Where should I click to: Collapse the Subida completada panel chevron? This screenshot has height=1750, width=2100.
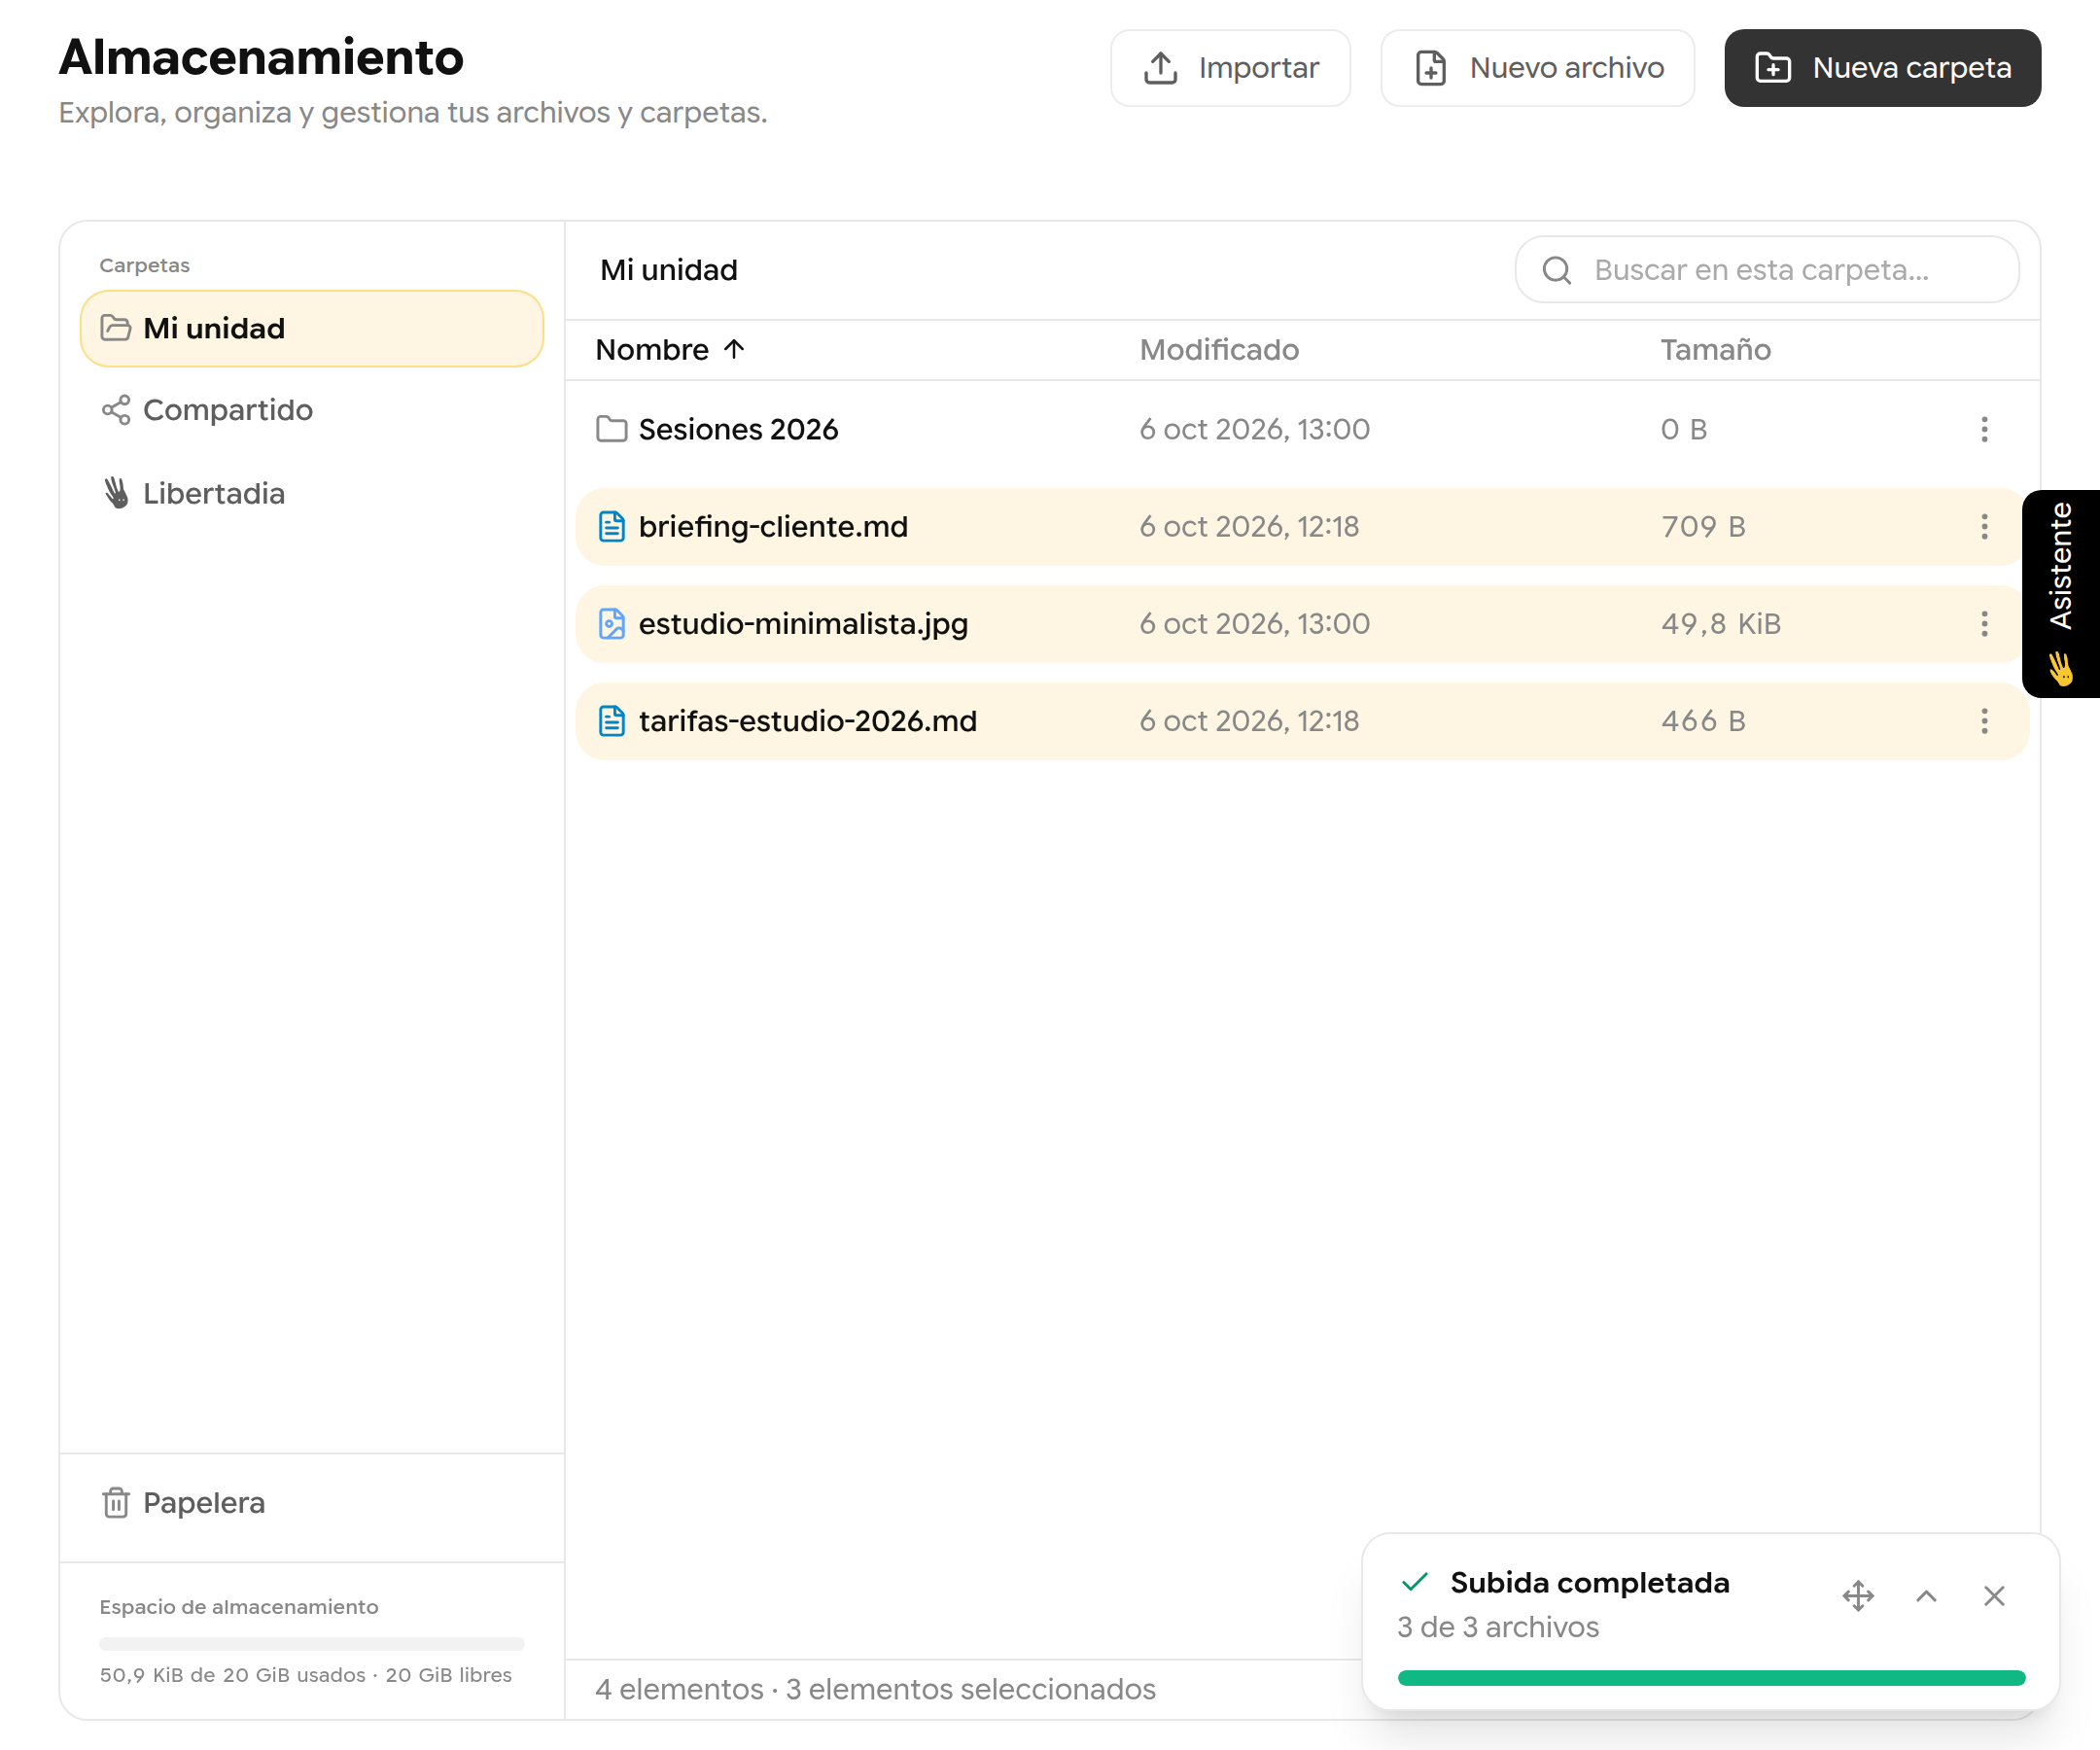point(1926,1596)
